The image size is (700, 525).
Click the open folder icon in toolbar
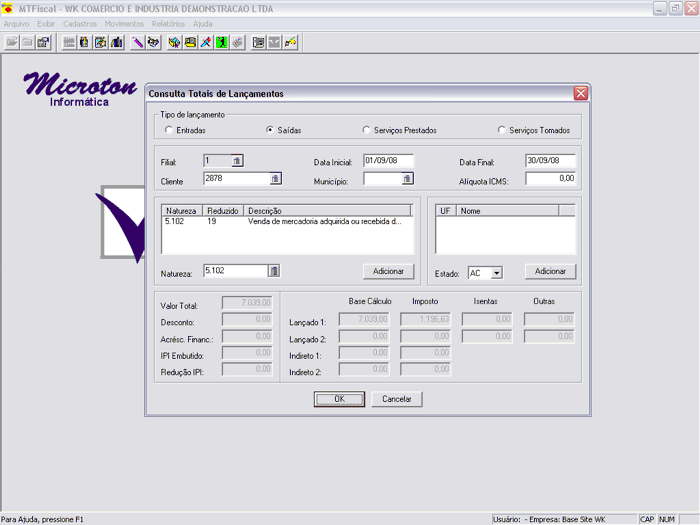click(x=12, y=42)
